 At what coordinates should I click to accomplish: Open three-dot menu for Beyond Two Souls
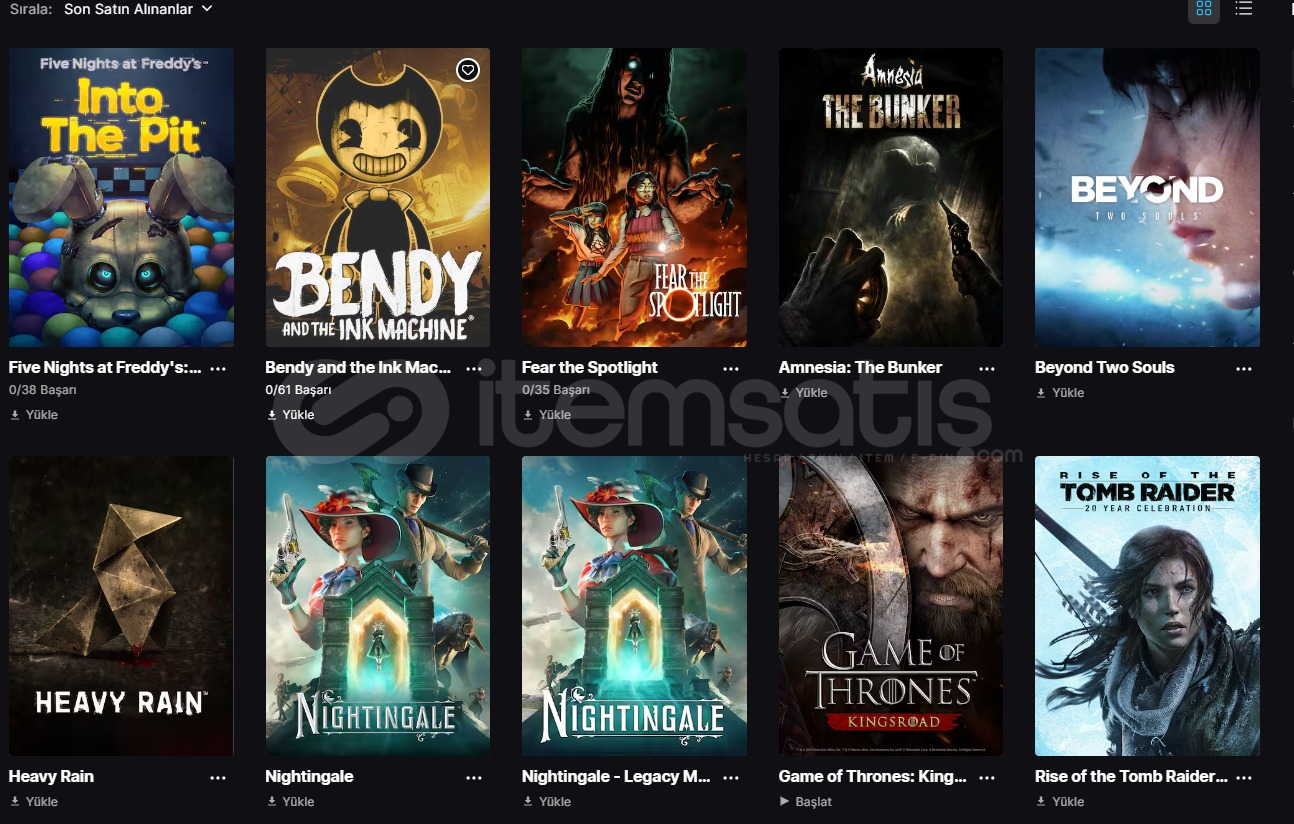(x=1244, y=368)
